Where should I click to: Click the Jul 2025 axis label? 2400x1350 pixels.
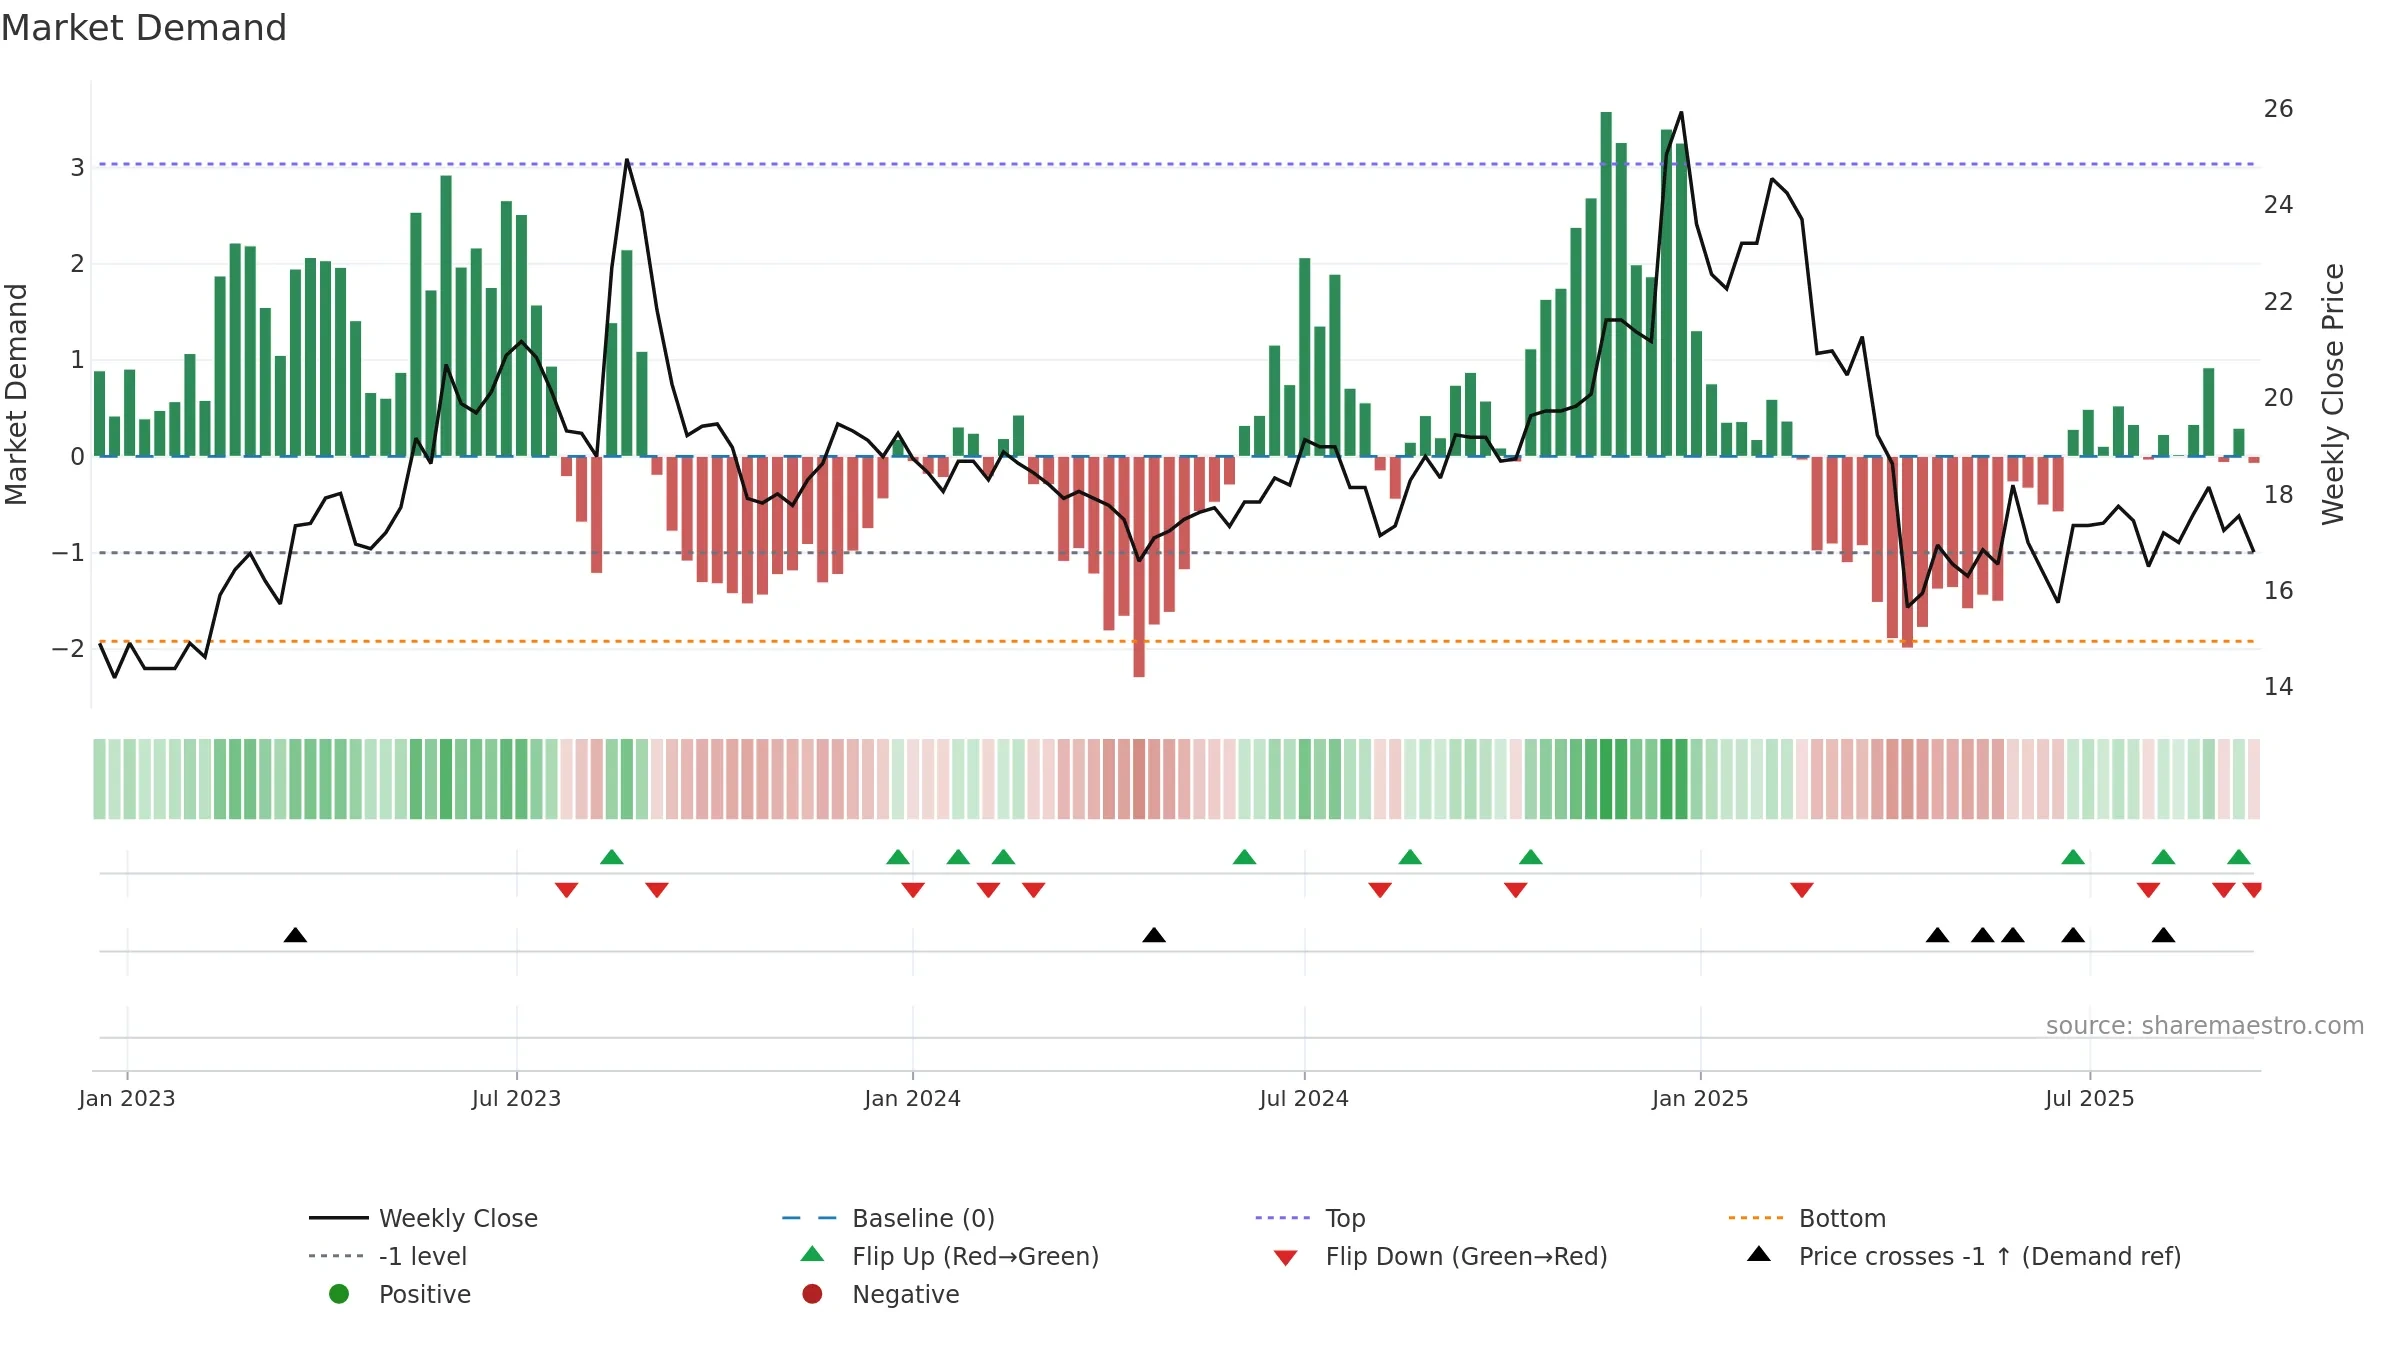coord(2090,1099)
